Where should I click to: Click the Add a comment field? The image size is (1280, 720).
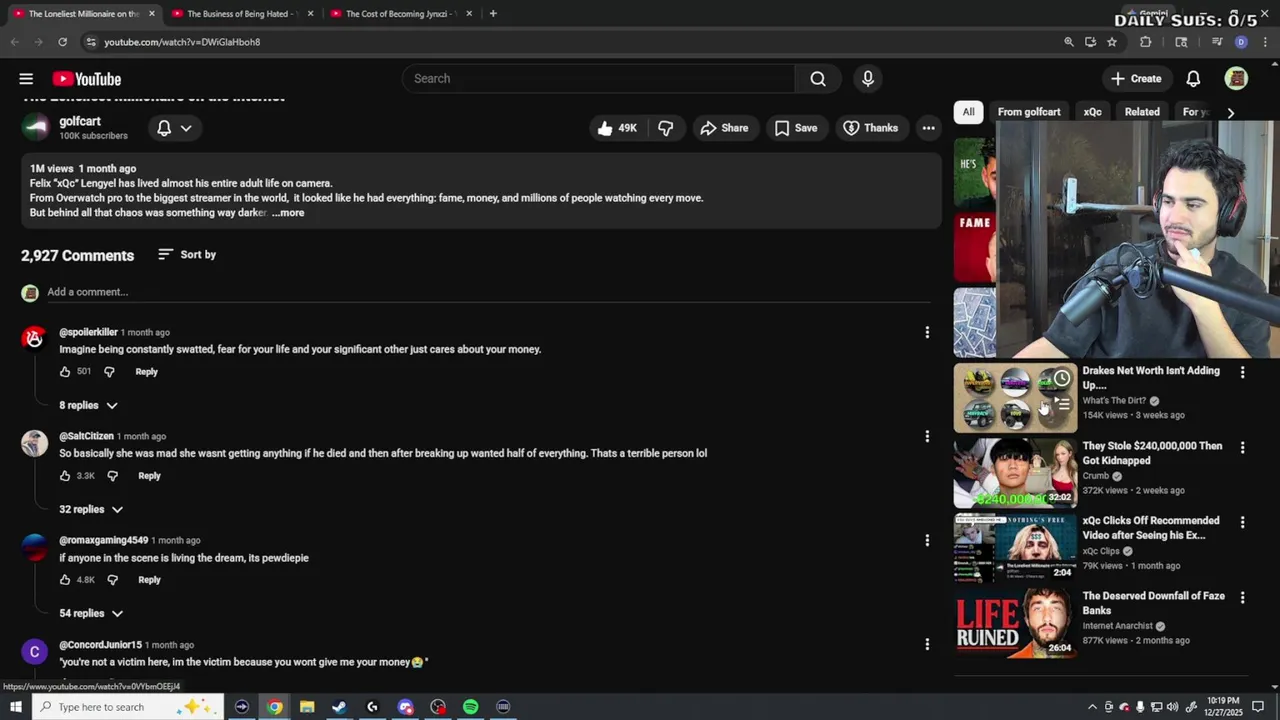point(488,292)
